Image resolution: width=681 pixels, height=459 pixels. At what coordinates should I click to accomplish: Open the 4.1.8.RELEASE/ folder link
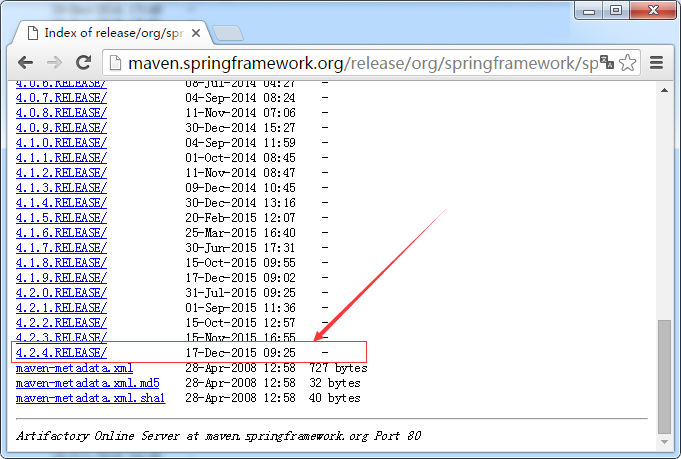61,263
